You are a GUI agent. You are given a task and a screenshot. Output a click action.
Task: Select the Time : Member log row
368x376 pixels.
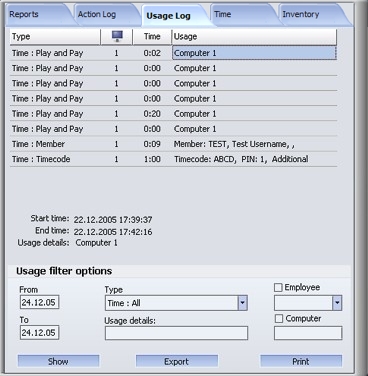pyautogui.click(x=173, y=144)
